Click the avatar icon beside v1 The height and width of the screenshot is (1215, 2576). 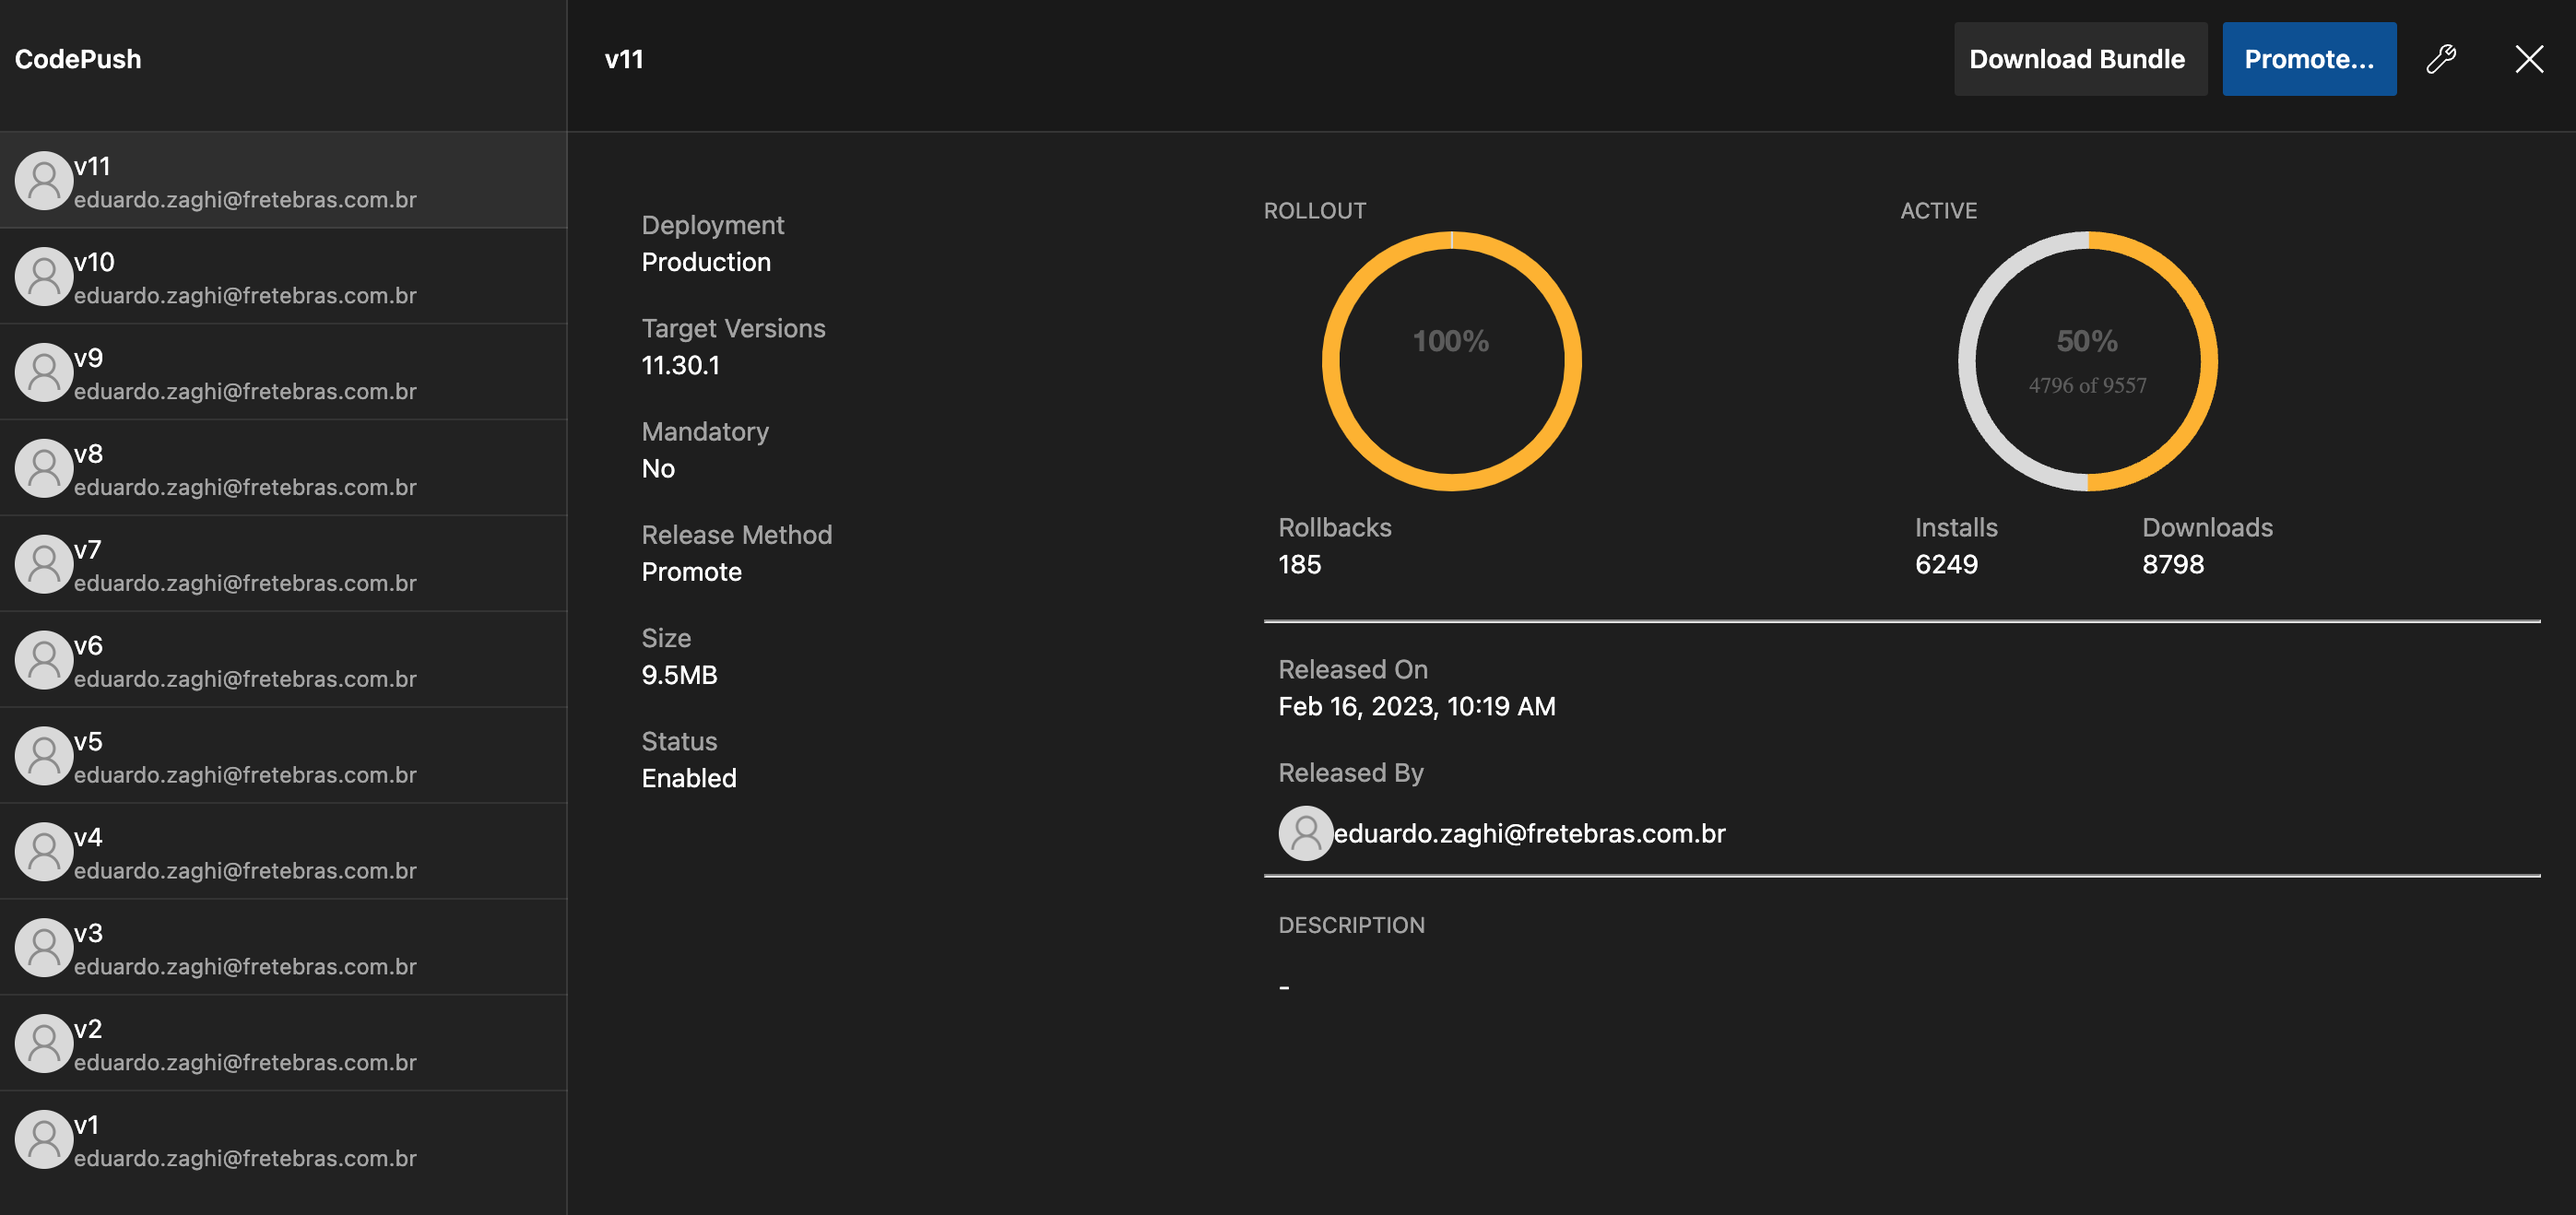click(x=44, y=1141)
